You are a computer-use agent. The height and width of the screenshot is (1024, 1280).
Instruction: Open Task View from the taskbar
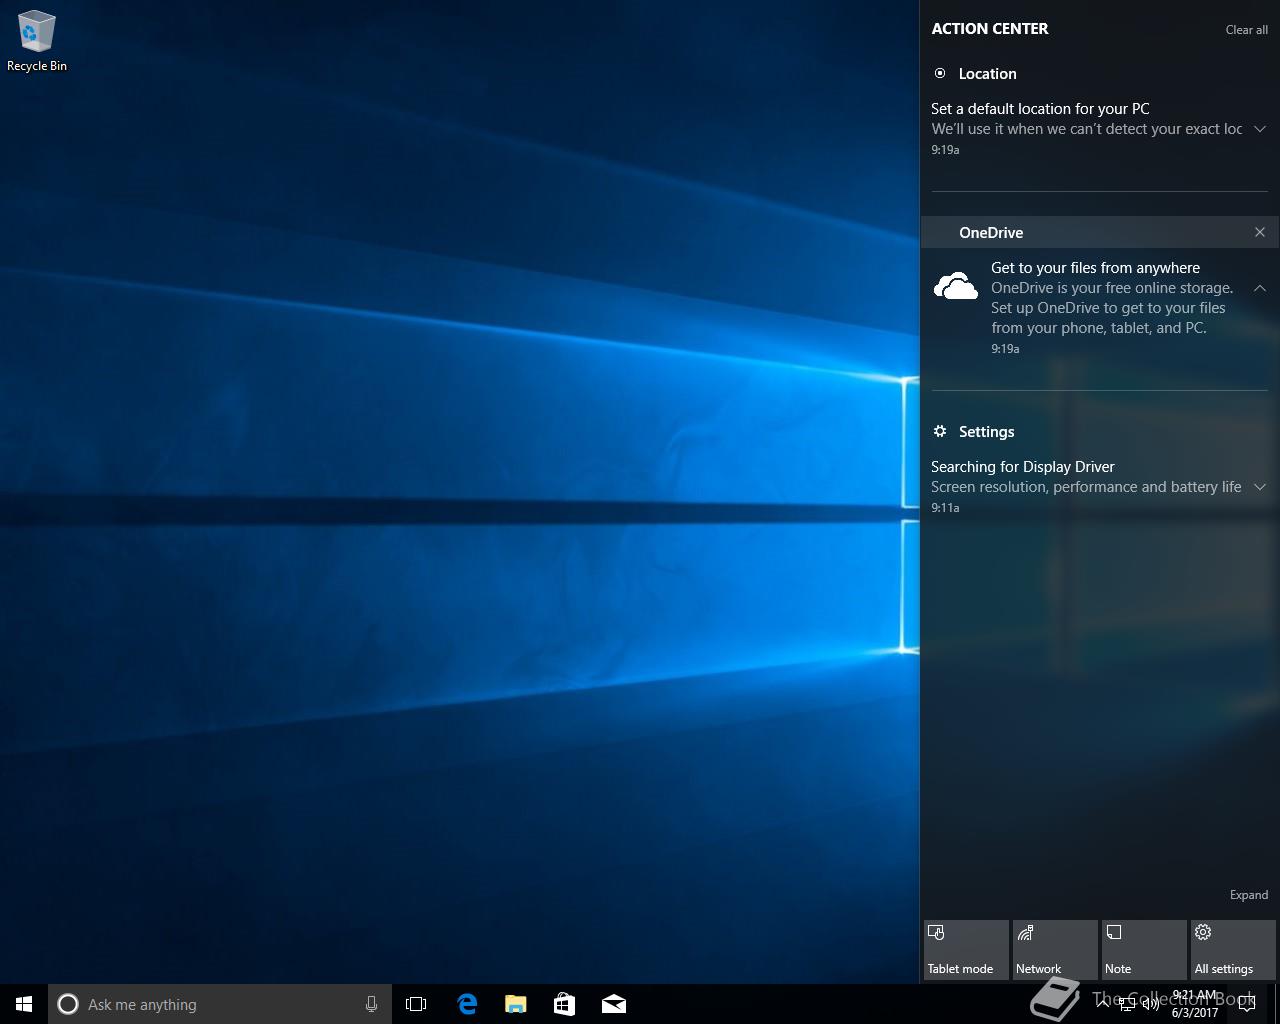416,1004
